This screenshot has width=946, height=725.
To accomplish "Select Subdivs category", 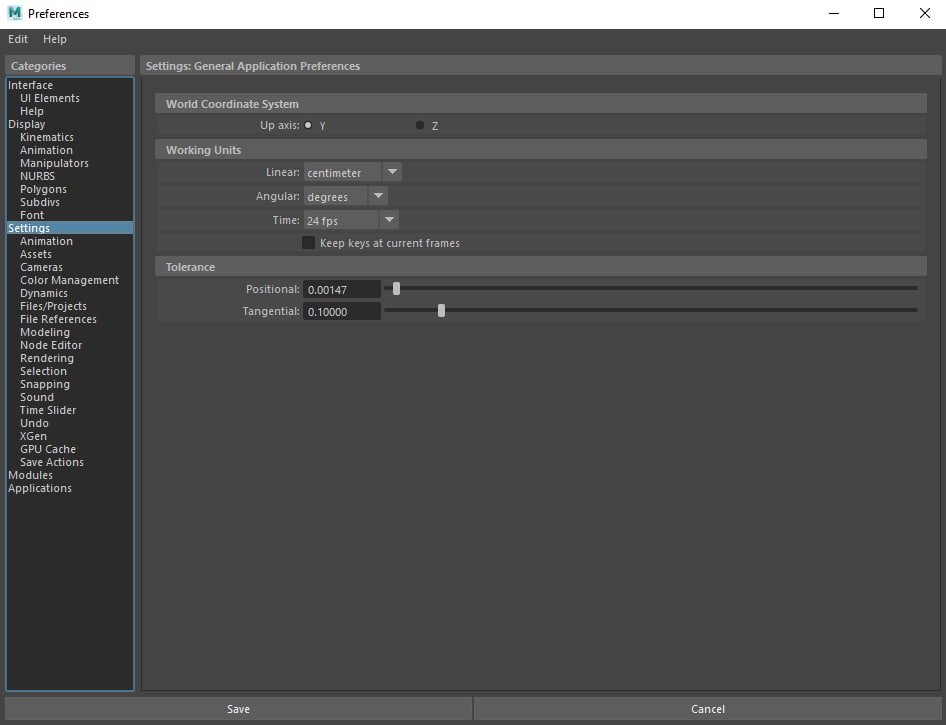I will [x=39, y=202].
